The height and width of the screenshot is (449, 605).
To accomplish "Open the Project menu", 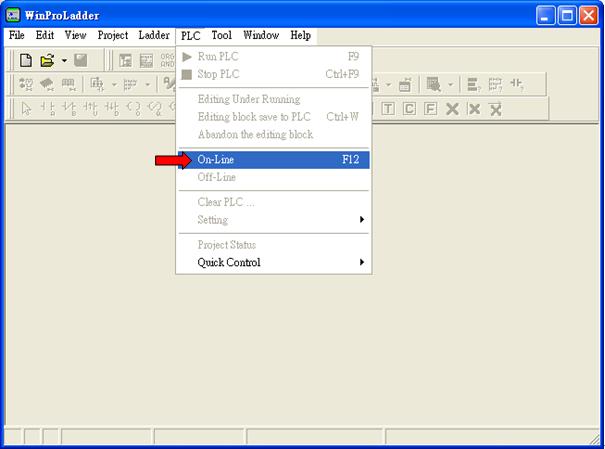I will pyautogui.click(x=113, y=35).
